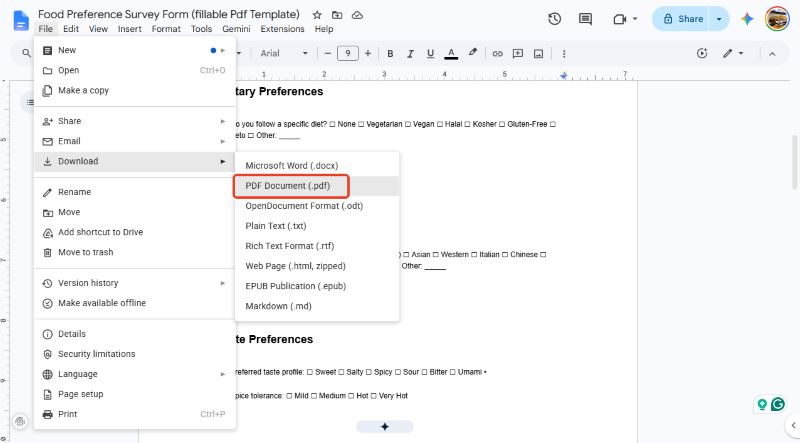This screenshot has width=800, height=443.
Task: Open Security limitations
Action: point(135,354)
